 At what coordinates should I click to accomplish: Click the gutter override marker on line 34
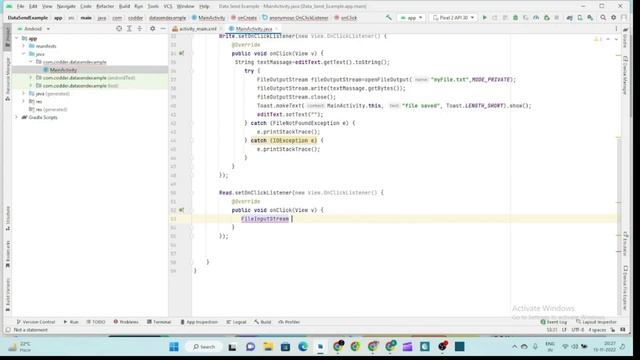[181, 53]
